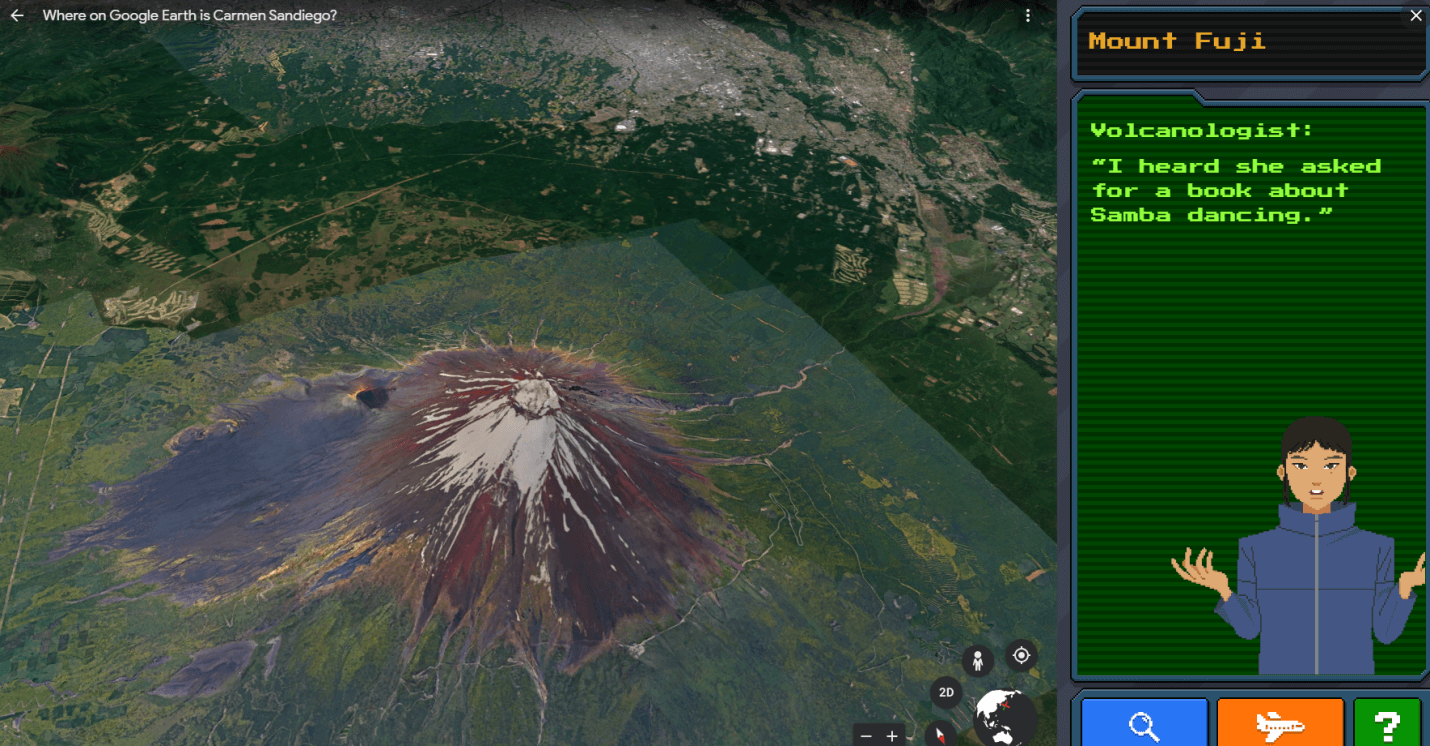Click the 'Mount Fuji' location title

tap(1177, 41)
